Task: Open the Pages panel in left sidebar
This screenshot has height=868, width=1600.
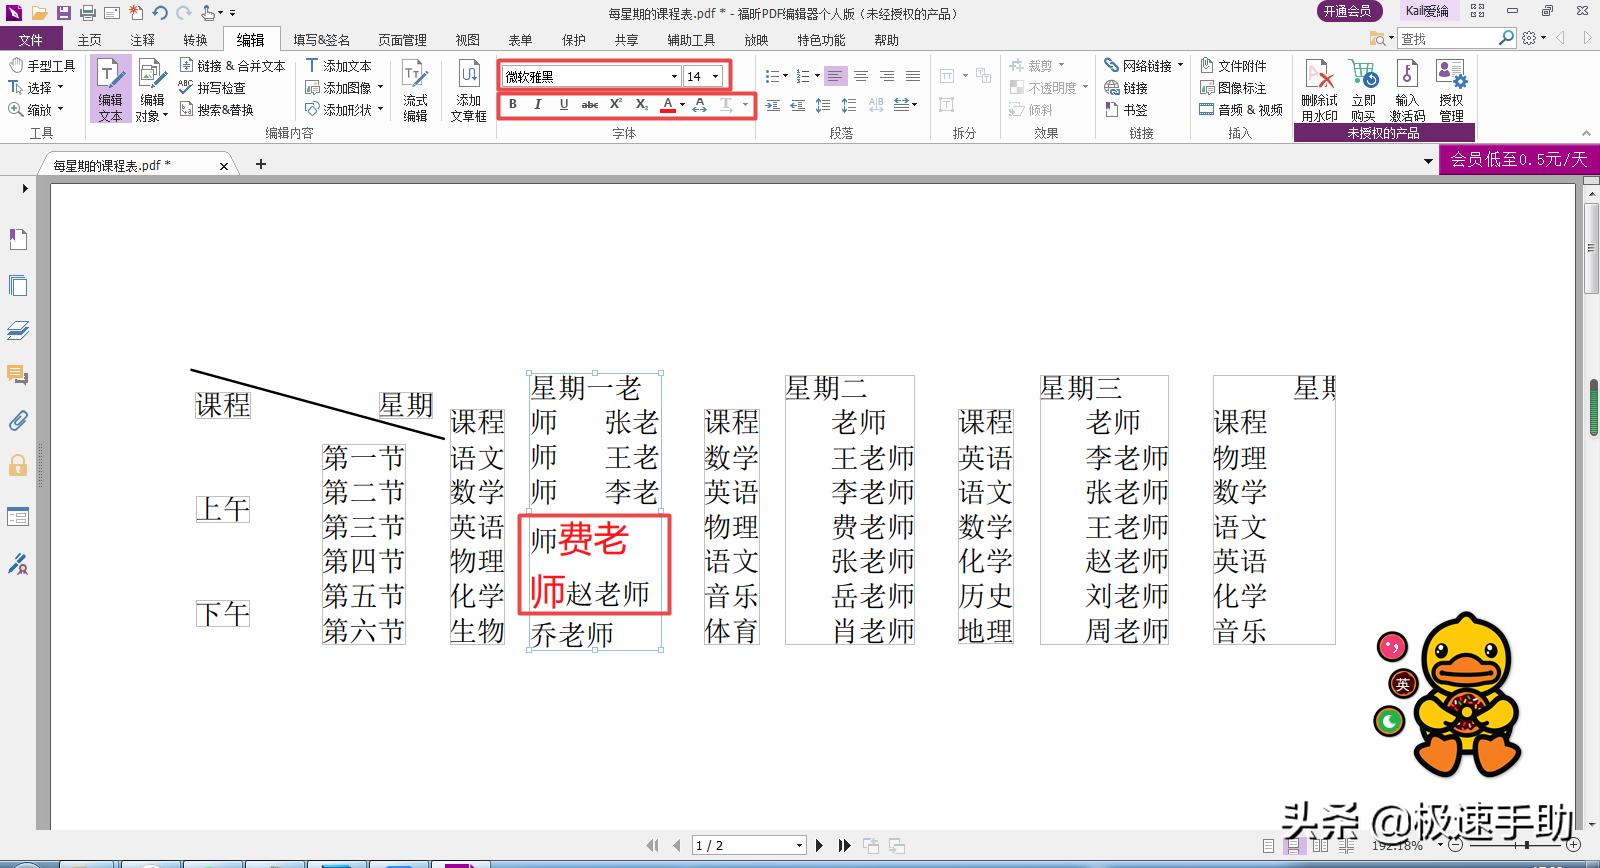Action: (18, 286)
